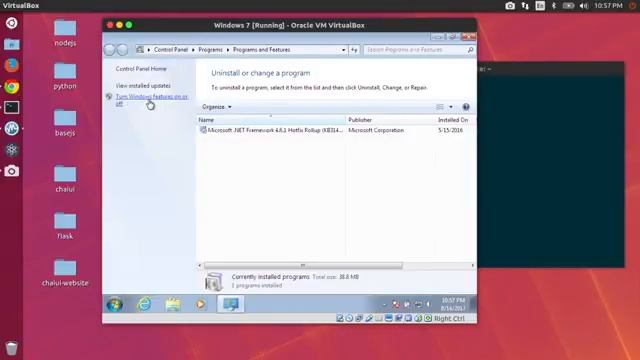Select the chaiui desktop folder
Image resolution: width=640 pixels, height=360 pixels.
tap(65, 179)
